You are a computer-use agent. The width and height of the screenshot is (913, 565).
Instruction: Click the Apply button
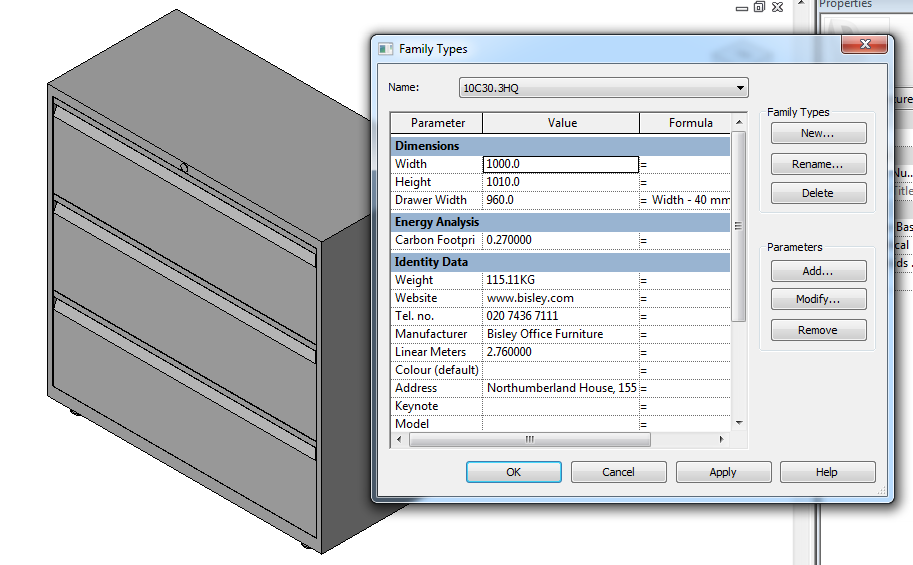[x=723, y=472]
